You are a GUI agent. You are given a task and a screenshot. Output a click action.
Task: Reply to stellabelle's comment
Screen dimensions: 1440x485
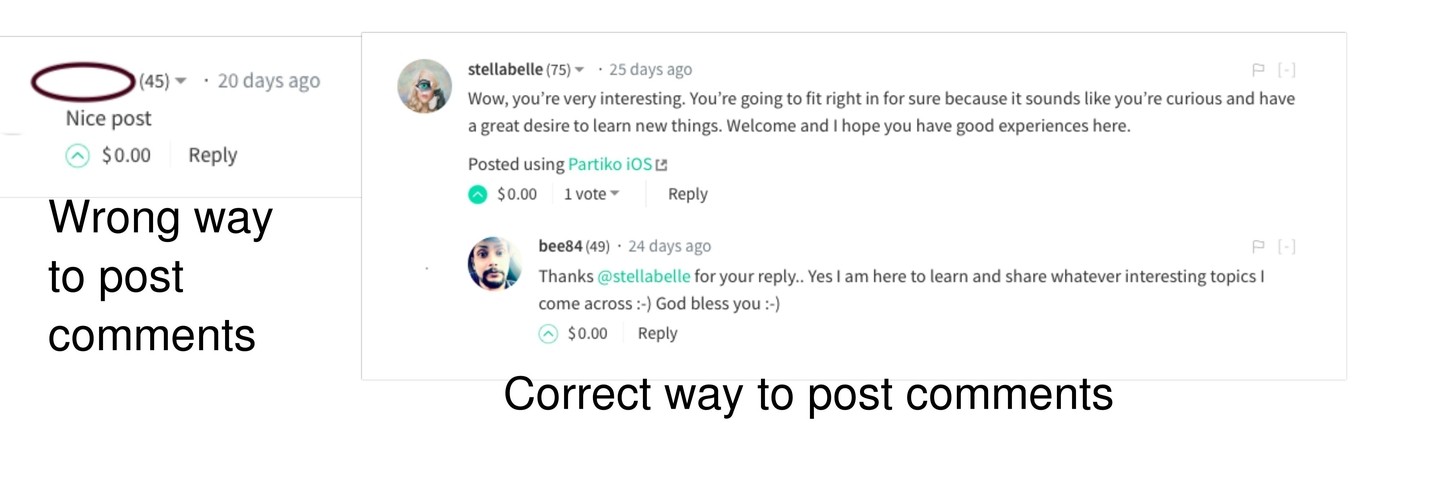(x=688, y=194)
